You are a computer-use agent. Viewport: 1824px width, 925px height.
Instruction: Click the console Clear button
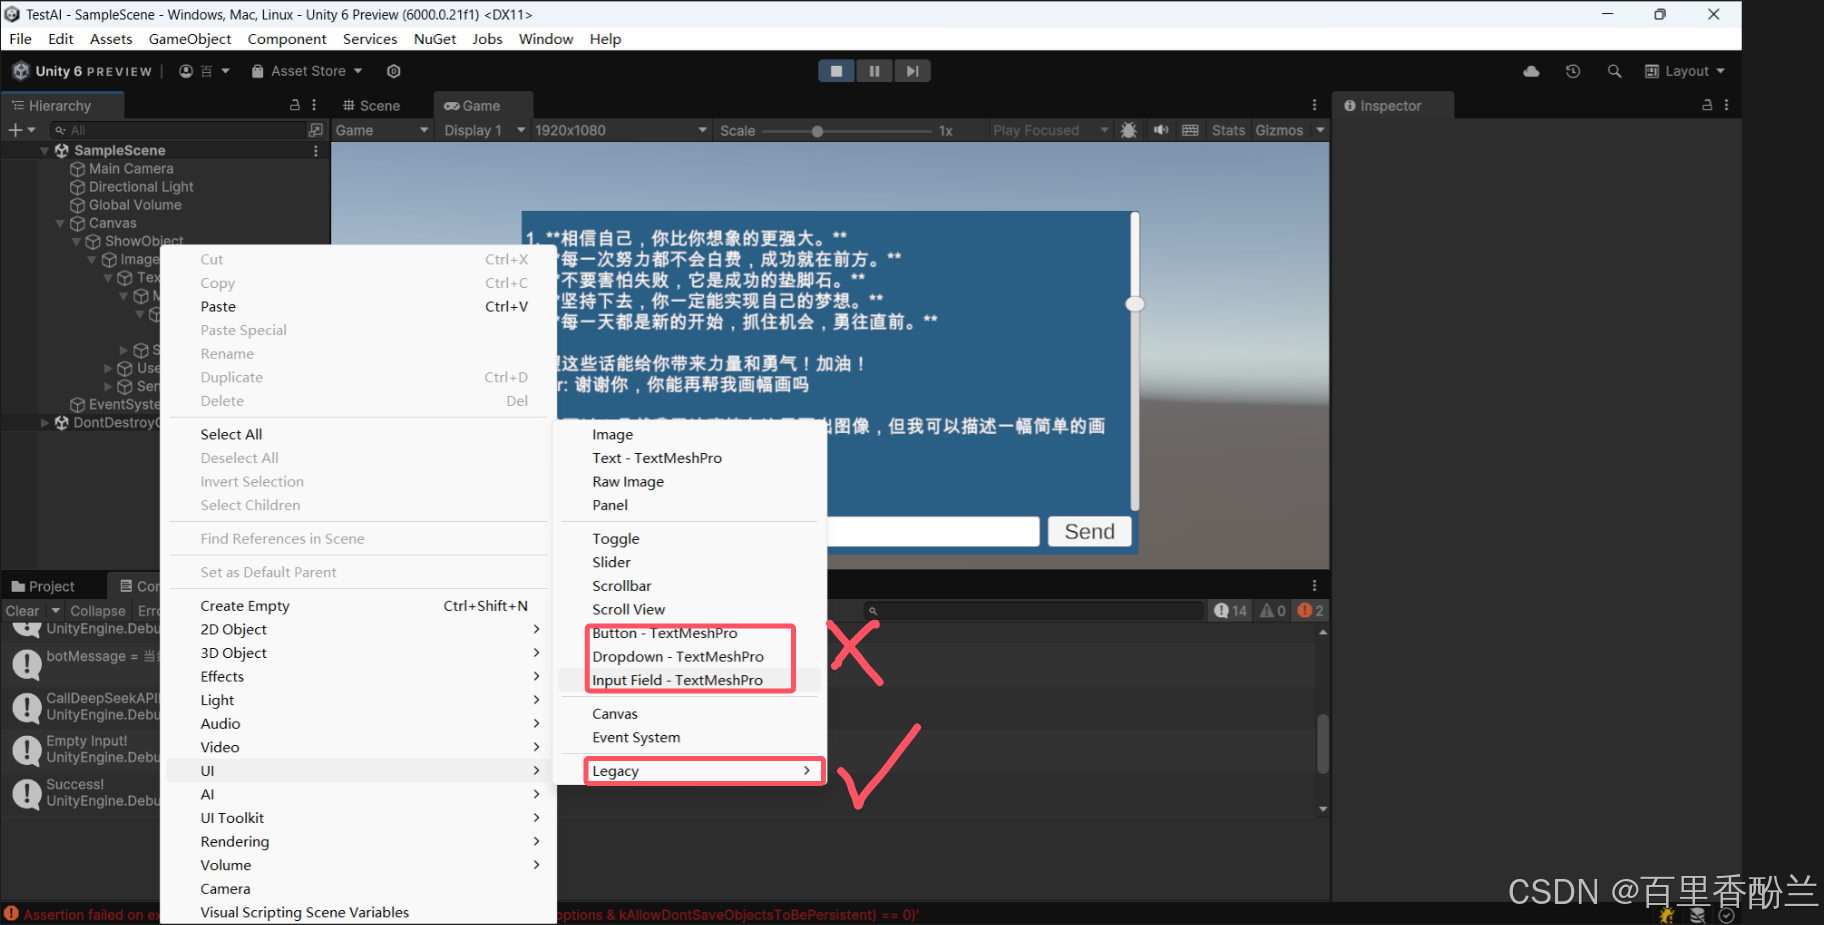coord(22,610)
